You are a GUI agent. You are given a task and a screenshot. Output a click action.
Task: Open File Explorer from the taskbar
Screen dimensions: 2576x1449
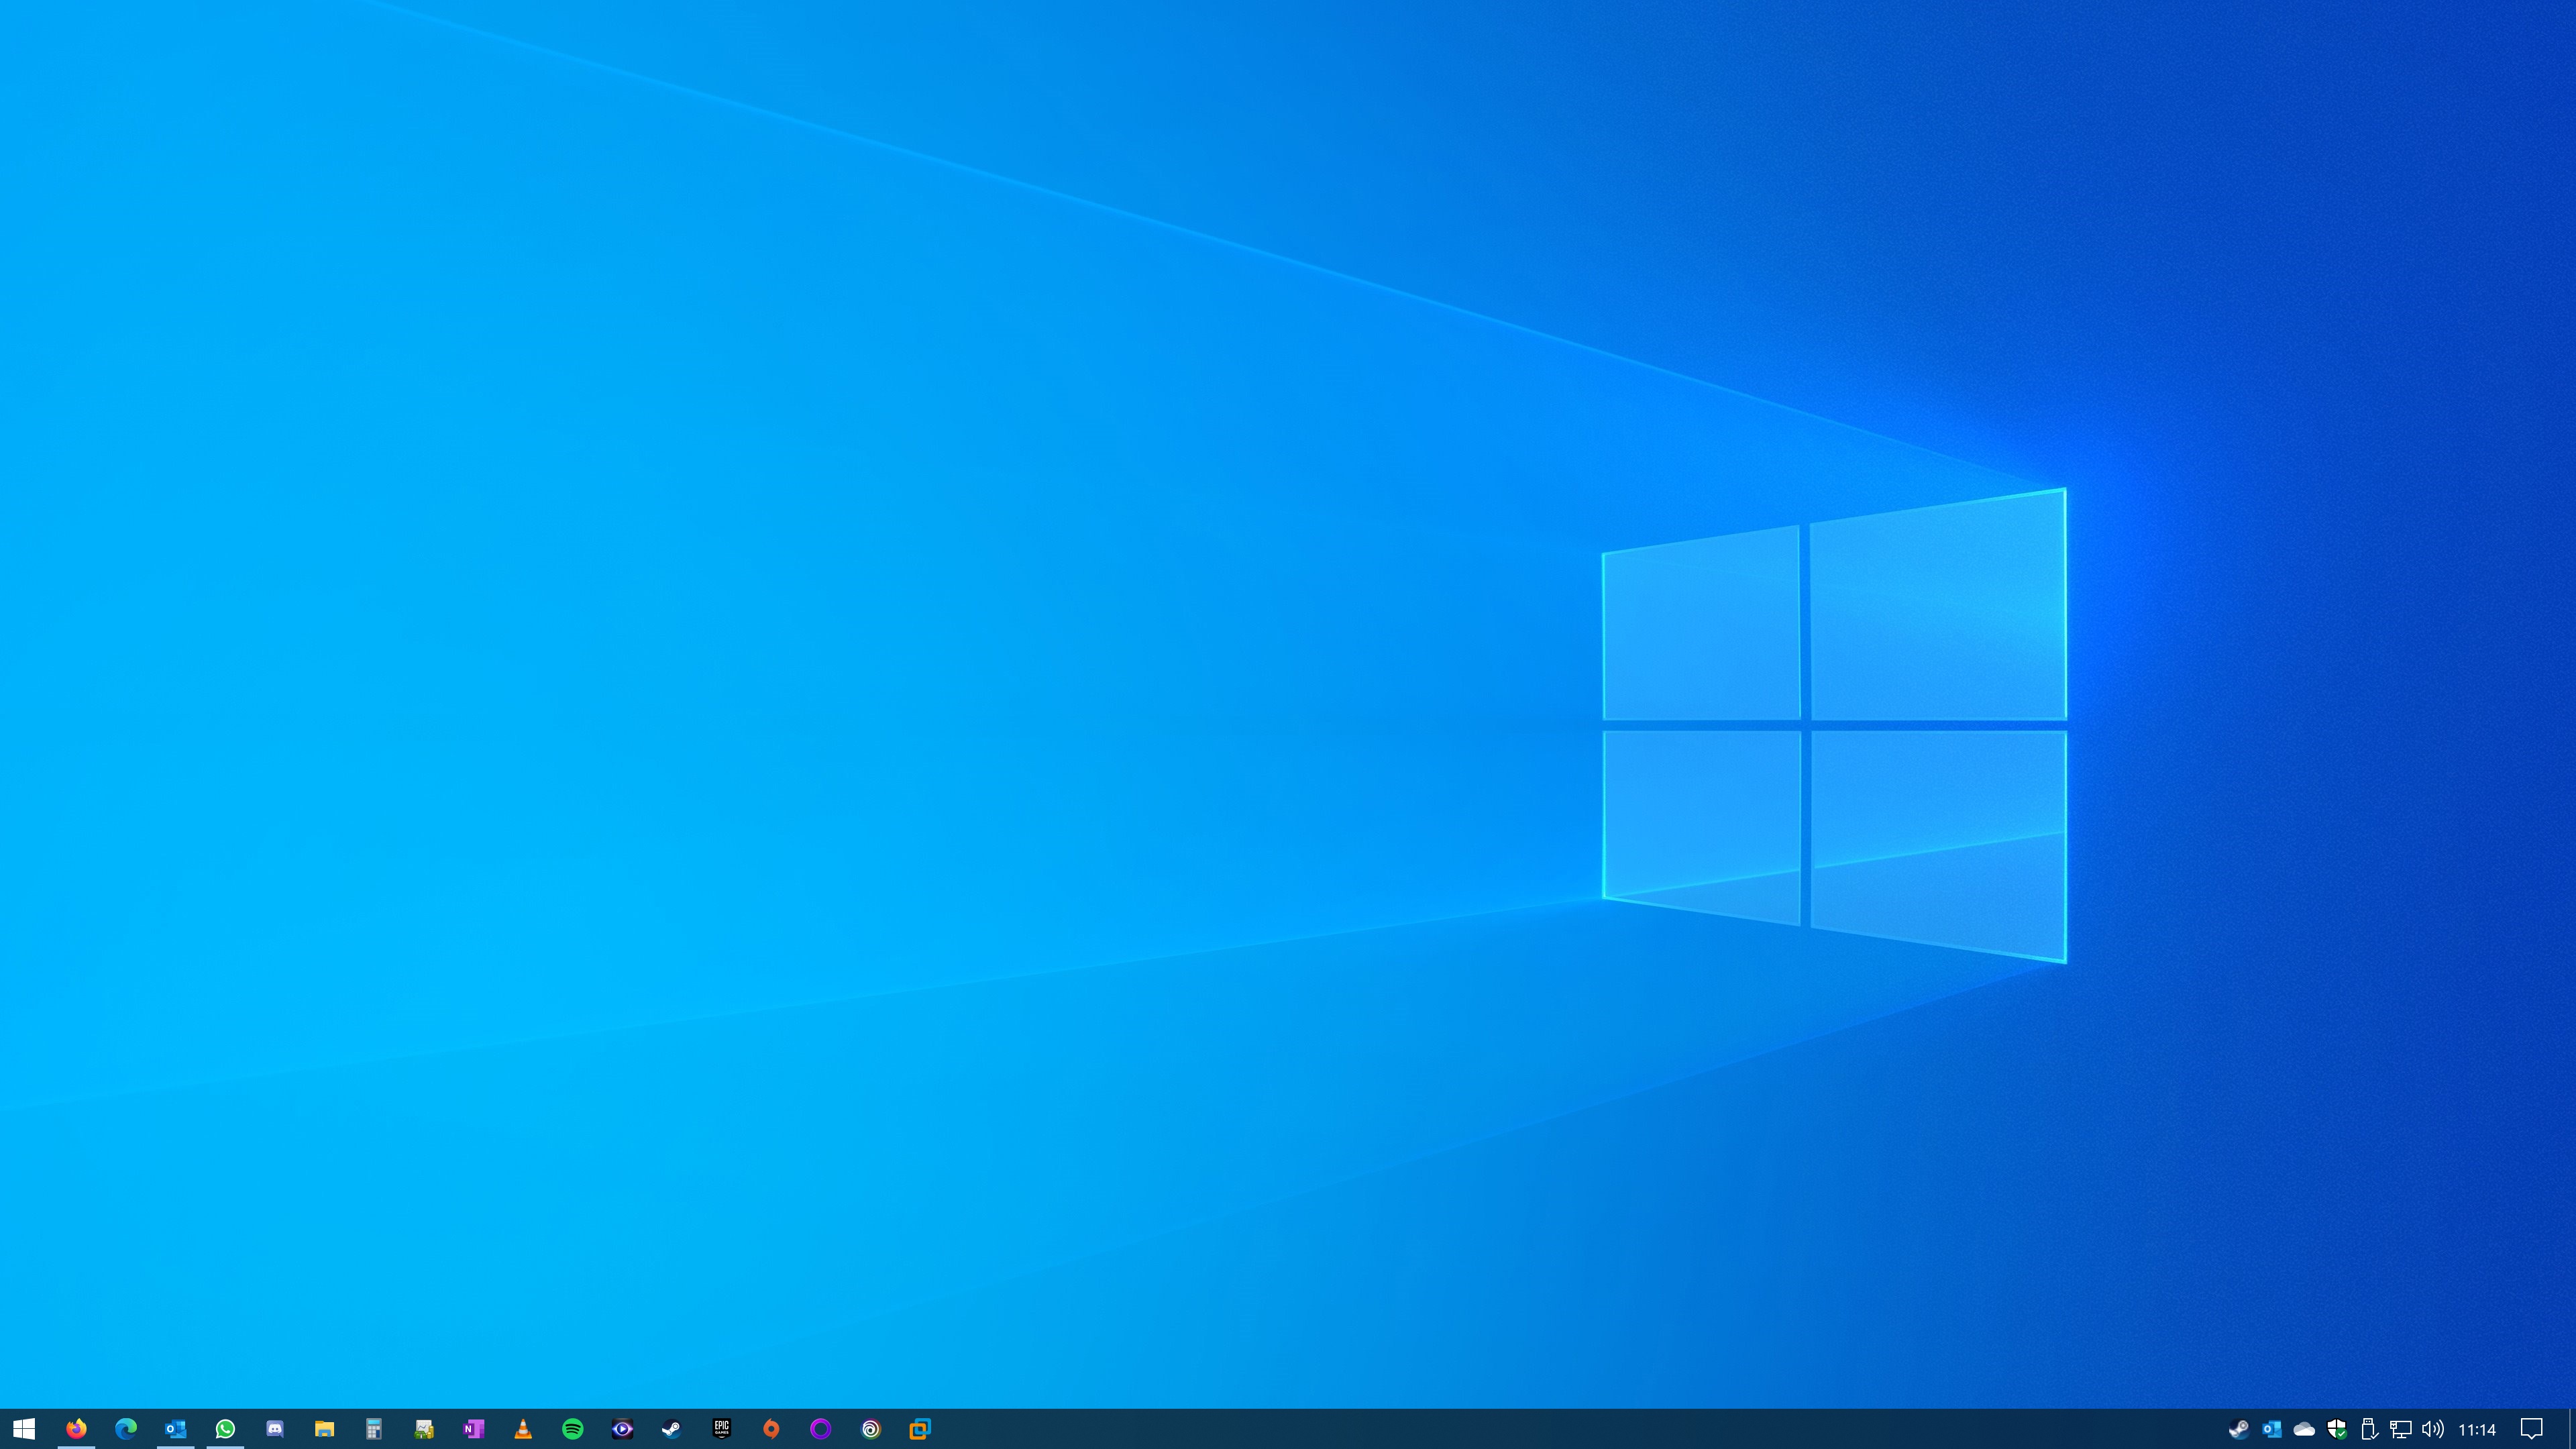coord(324,1429)
